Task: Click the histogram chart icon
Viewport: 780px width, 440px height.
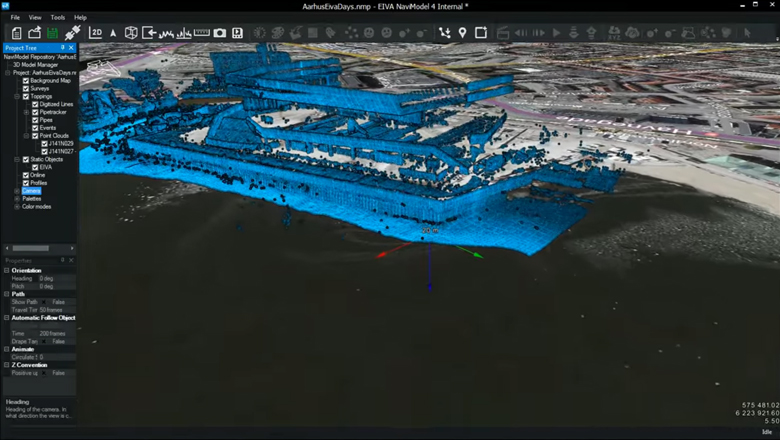Action: 184,33
